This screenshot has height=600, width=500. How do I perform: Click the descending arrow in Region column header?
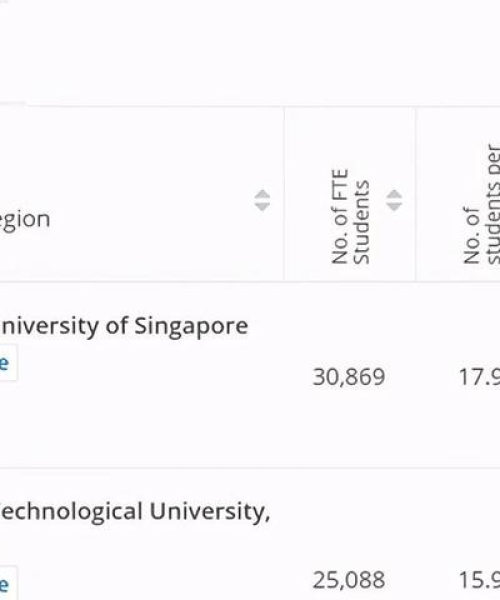262,207
